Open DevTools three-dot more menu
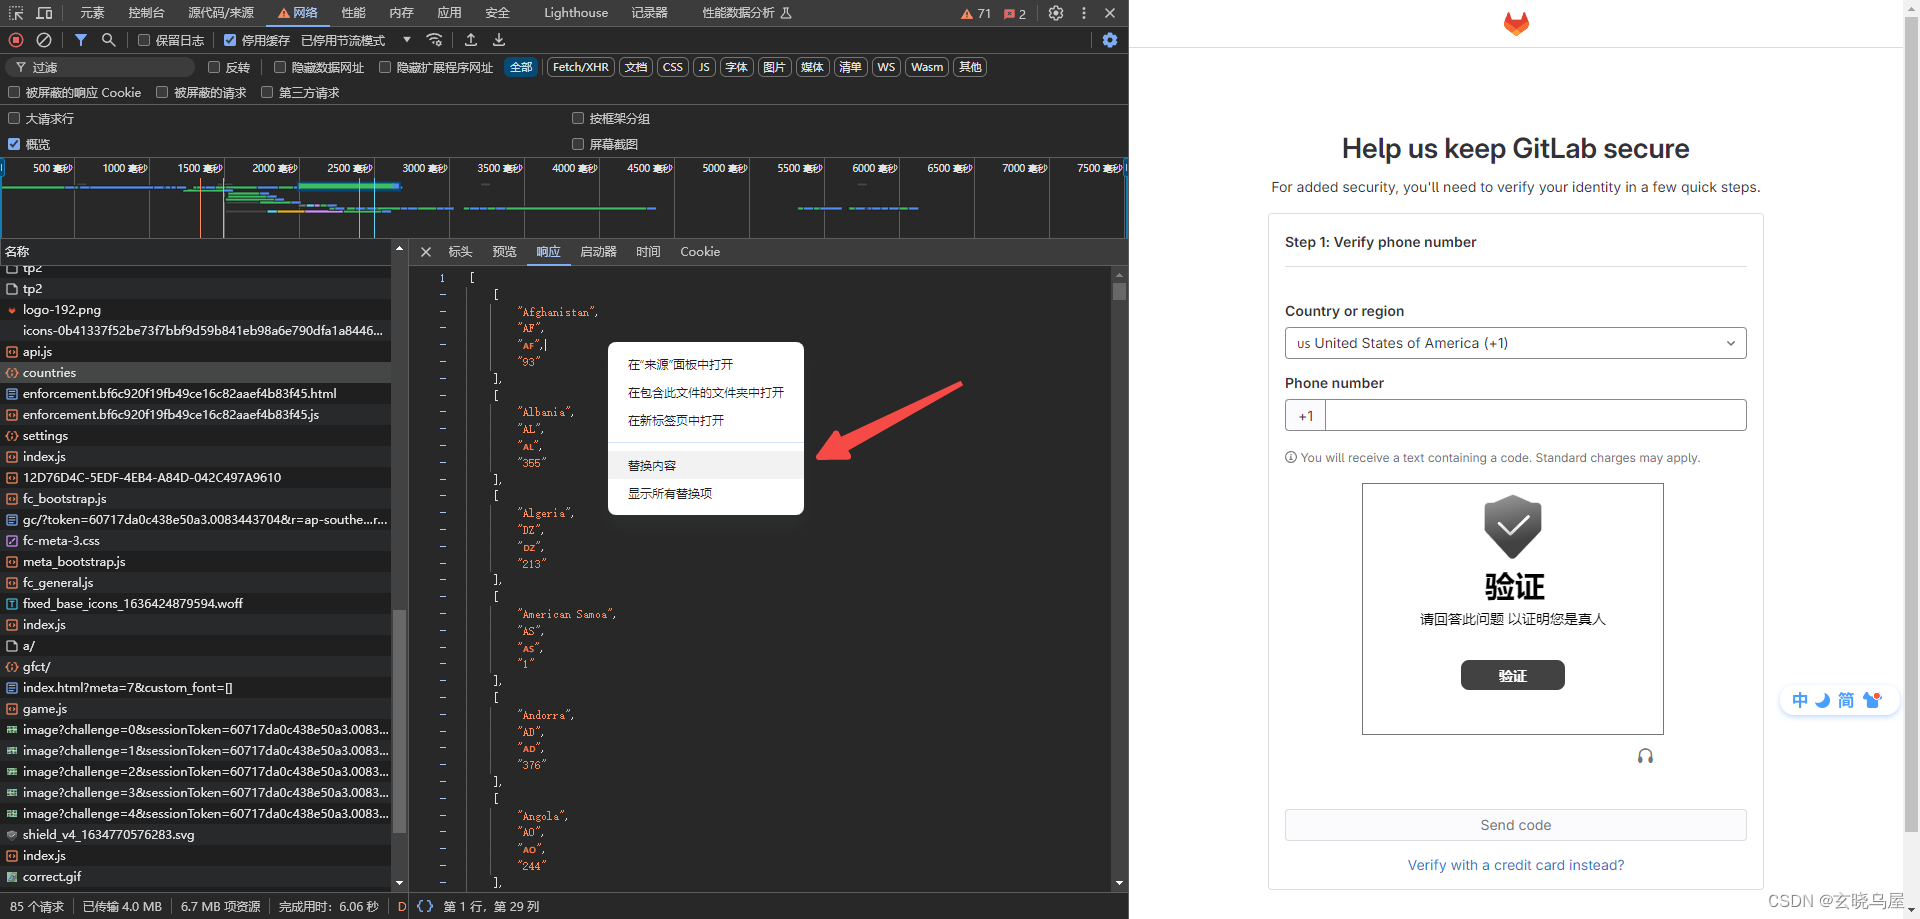Viewport: 1920px width, 919px height. pyautogui.click(x=1084, y=13)
